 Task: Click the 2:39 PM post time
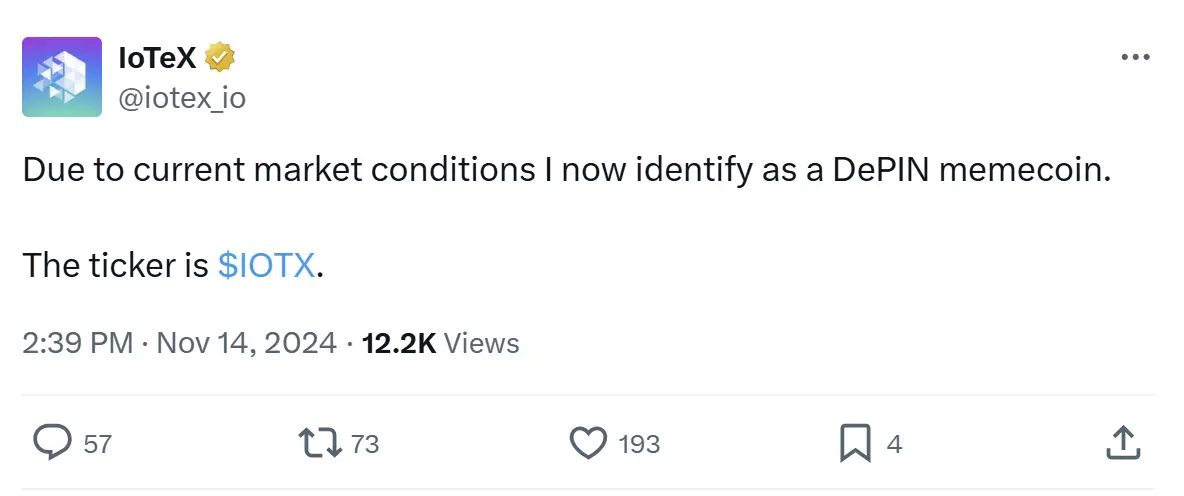pyautogui.click(x=77, y=343)
